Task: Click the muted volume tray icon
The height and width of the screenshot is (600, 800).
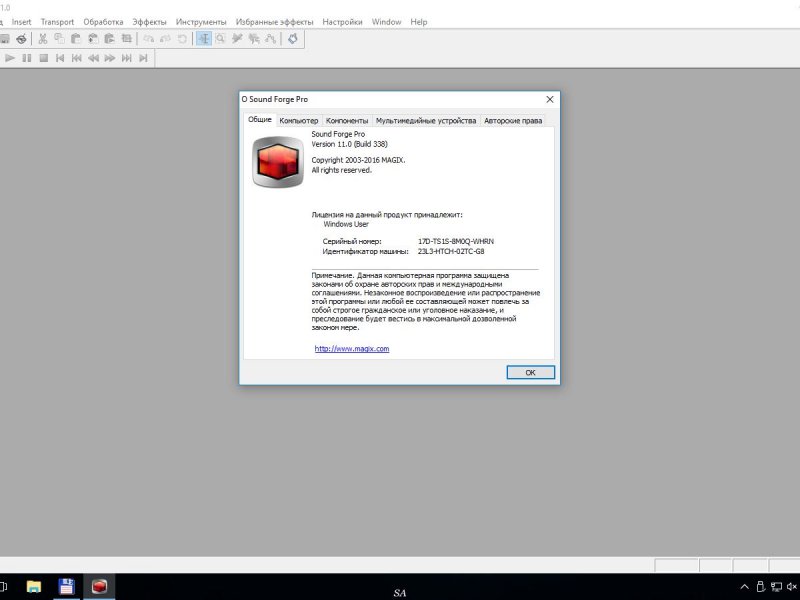Action: tap(792, 587)
